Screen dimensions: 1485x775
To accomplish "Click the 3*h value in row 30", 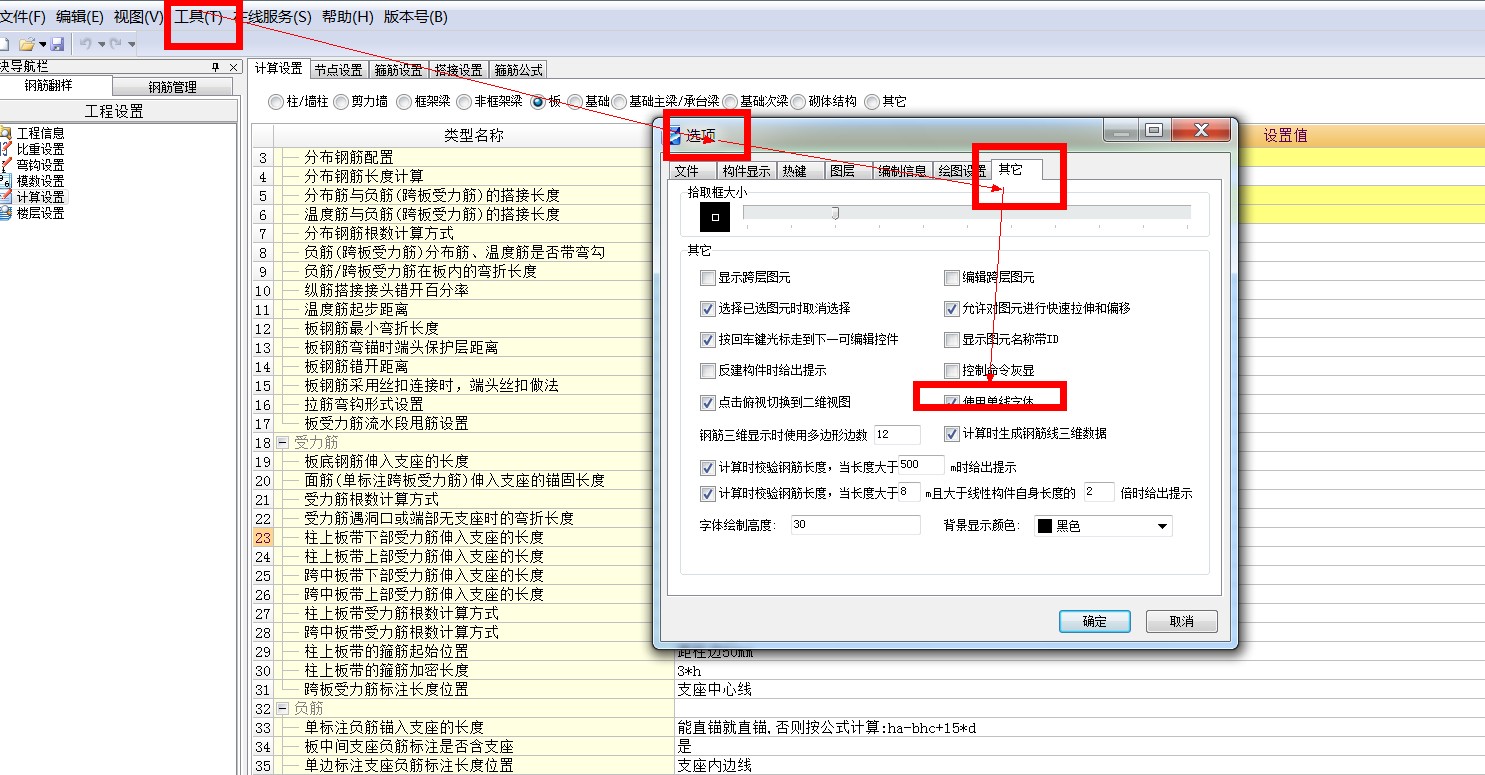I will (x=687, y=670).
